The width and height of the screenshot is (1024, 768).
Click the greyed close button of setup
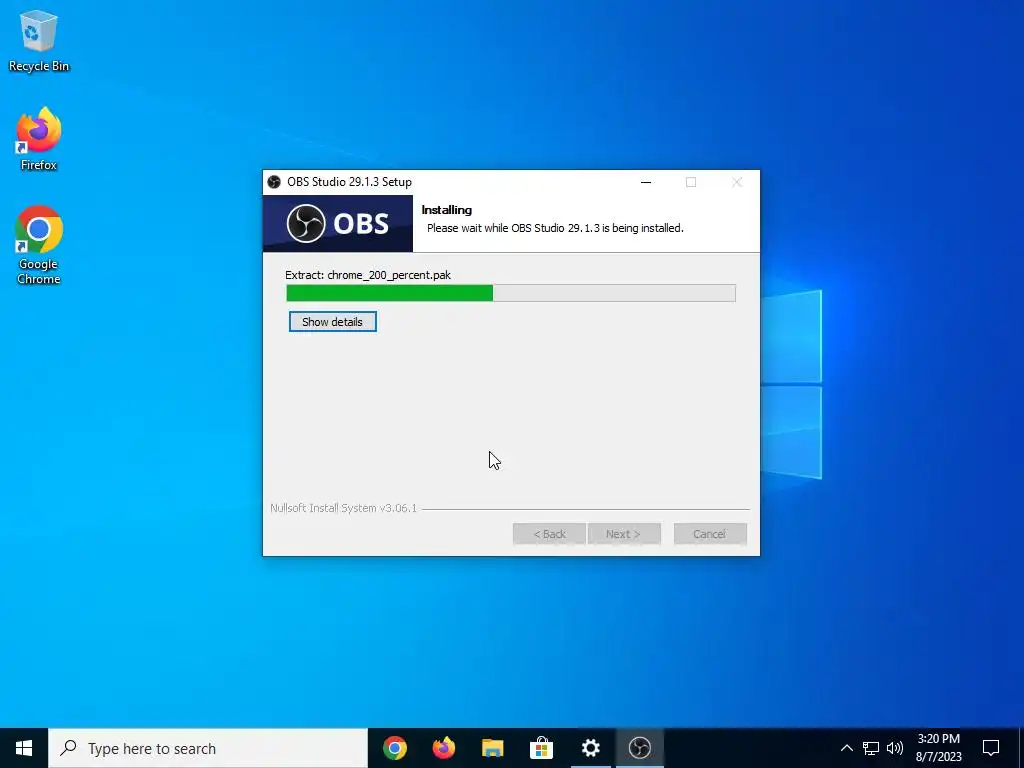[x=737, y=182]
